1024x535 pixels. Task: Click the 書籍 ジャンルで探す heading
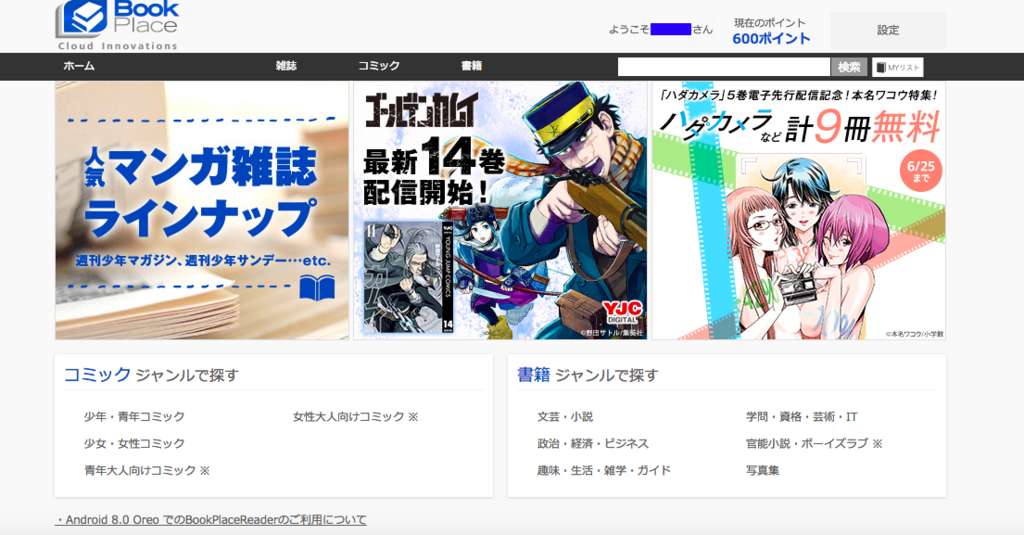pos(588,375)
